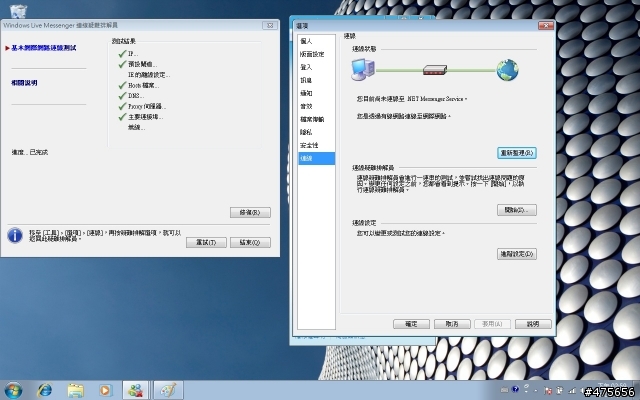Image resolution: width=640 pixels, height=400 pixels.
Task: Open Windows Explorer folder icon in taskbar
Action: (x=76, y=391)
